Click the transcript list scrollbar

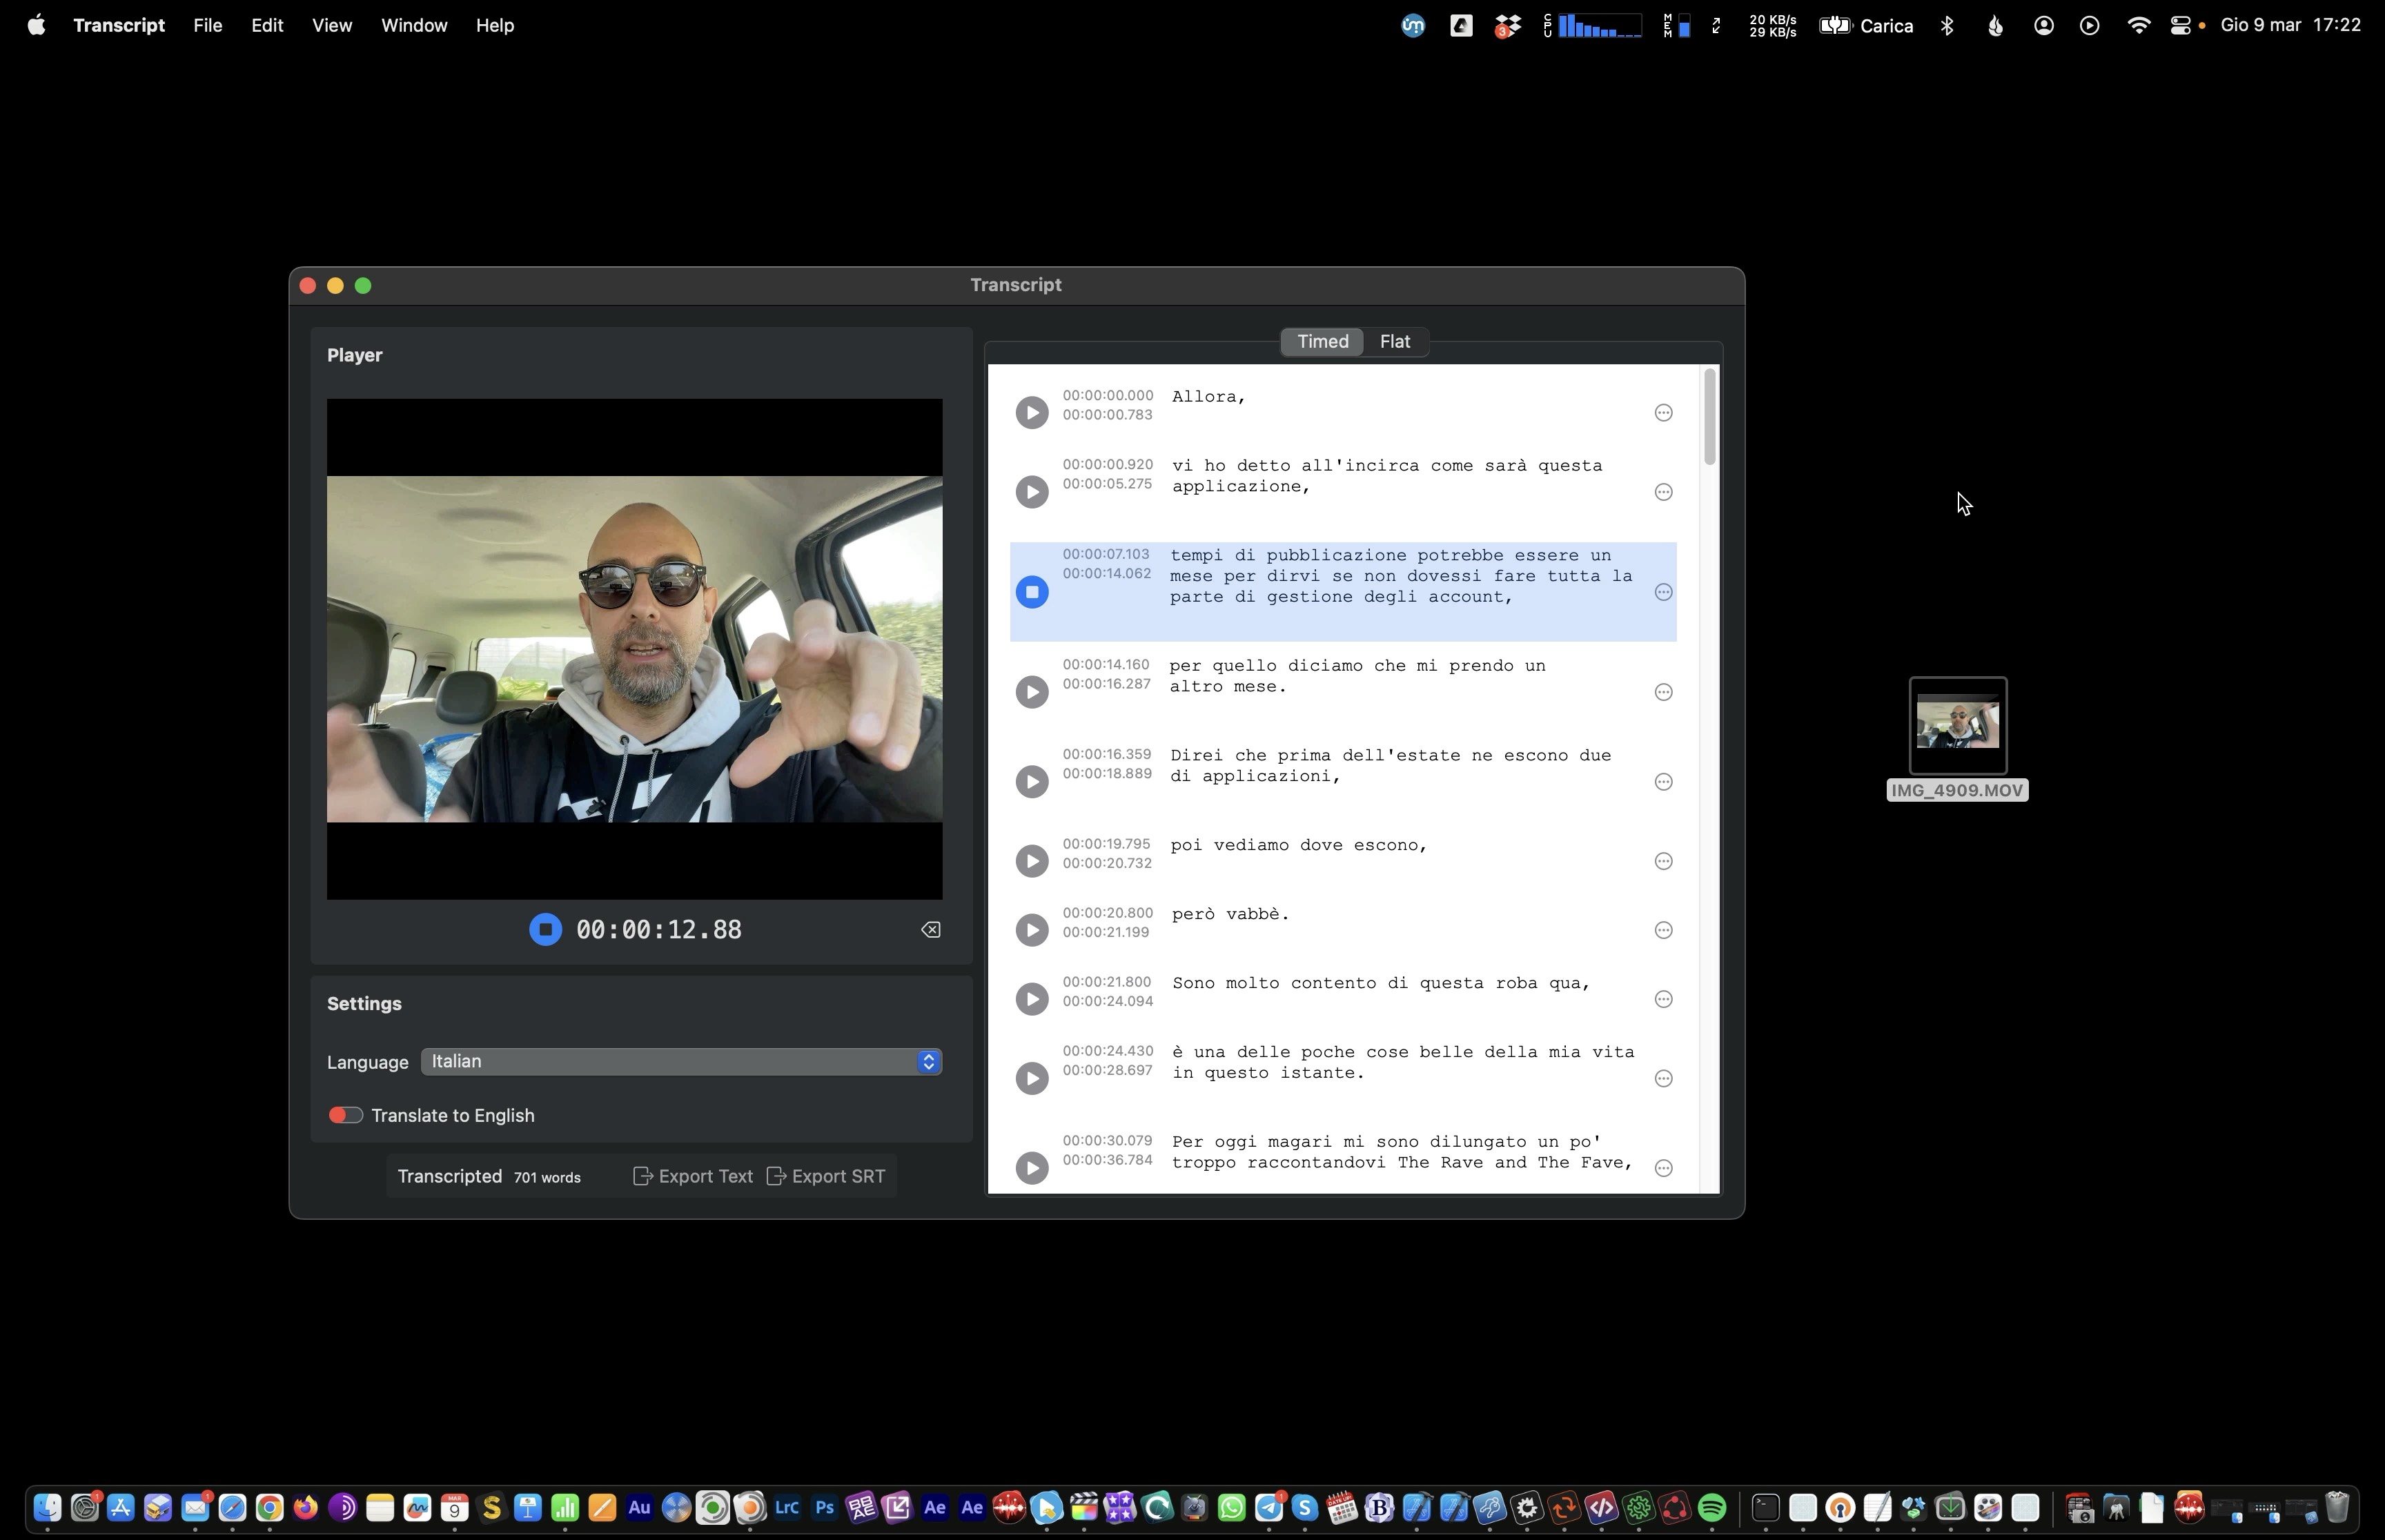1710,416
